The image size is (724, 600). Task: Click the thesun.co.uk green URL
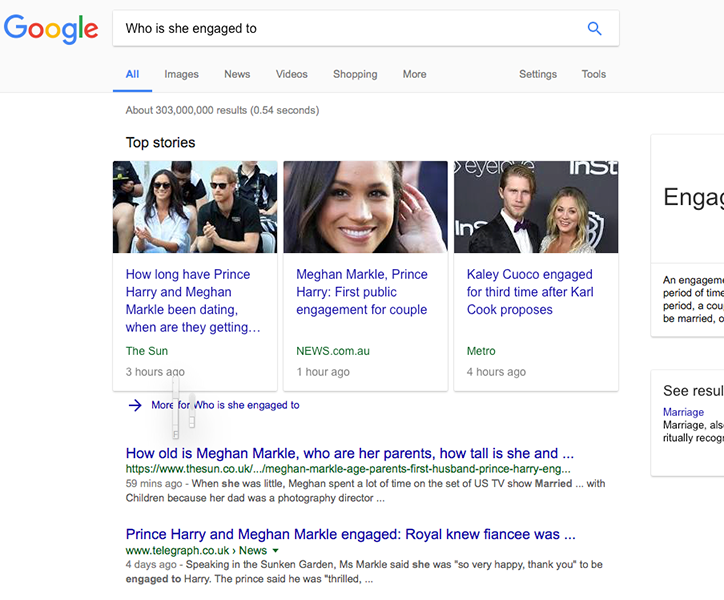point(348,469)
